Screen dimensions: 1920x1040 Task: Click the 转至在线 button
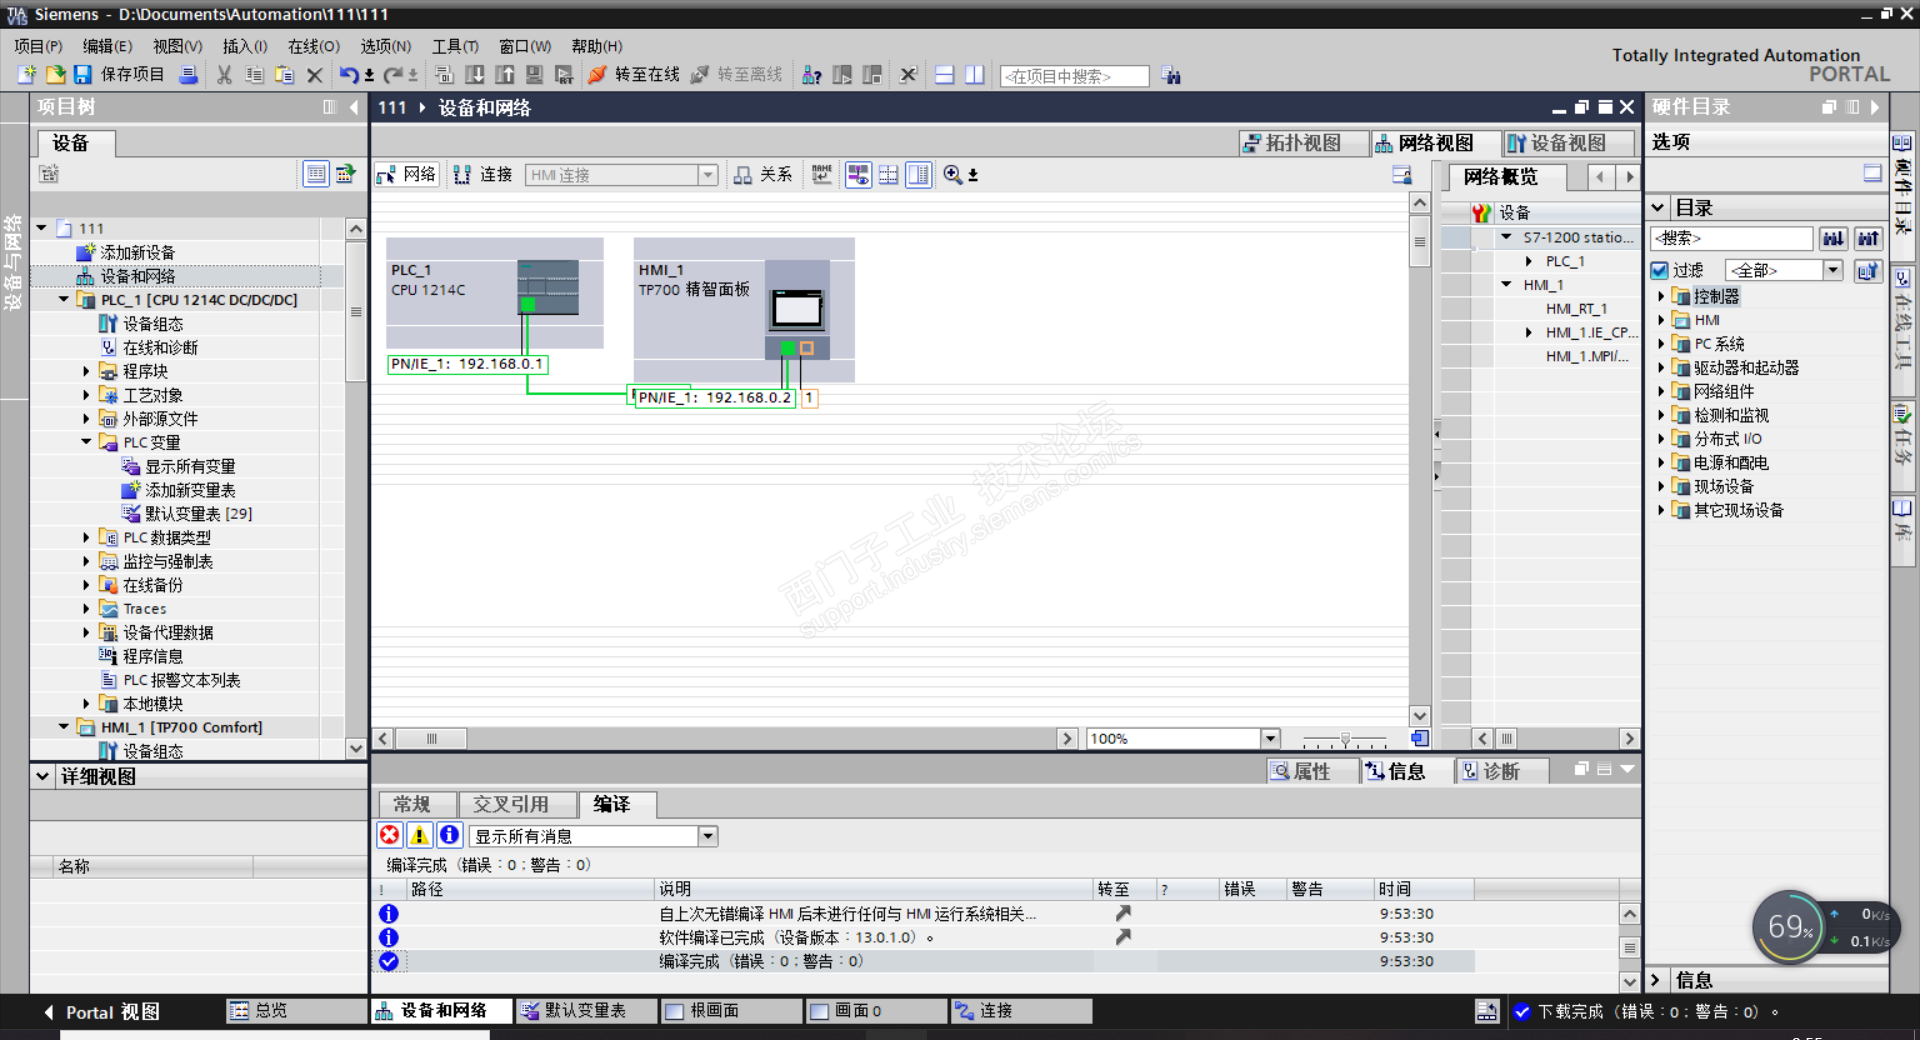click(633, 75)
